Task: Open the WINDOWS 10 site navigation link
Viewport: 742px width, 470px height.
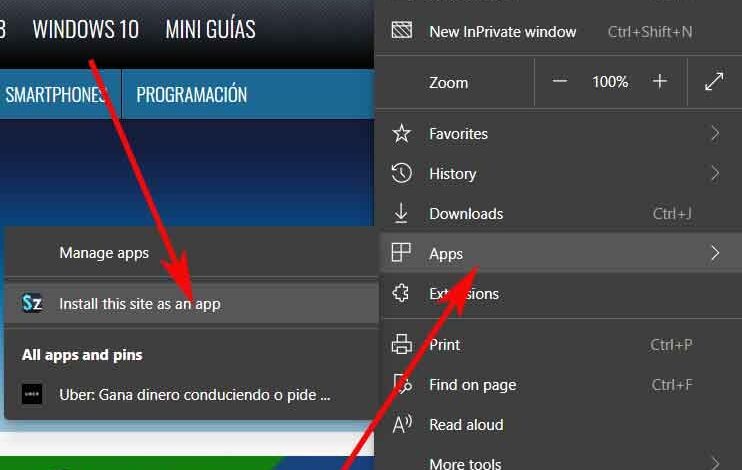Action: click(x=86, y=29)
